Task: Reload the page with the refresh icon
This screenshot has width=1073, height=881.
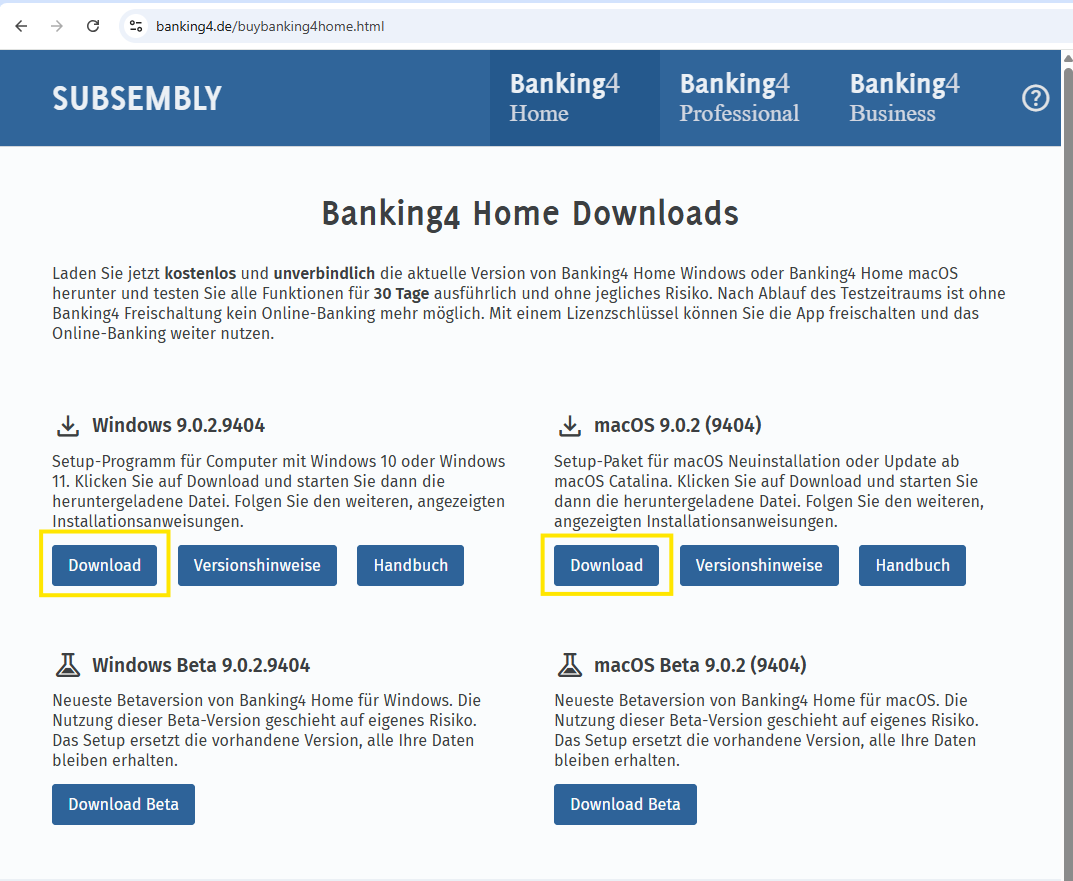Action: pos(93,26)
